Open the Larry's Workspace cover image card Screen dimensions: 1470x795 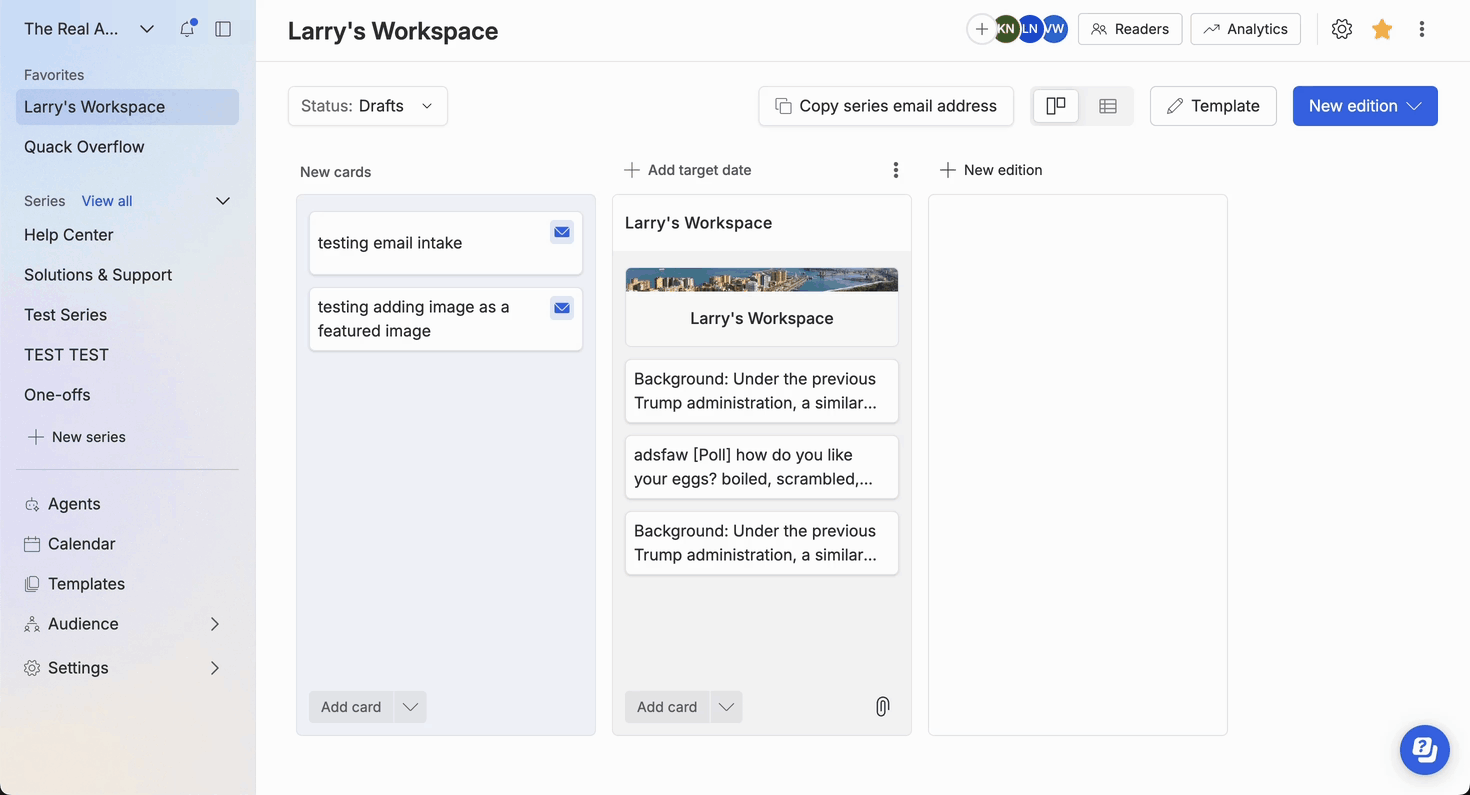(x=761, y=306)
